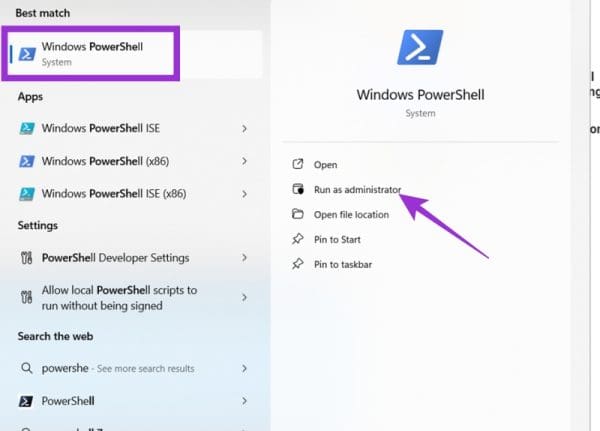Screen dimensions: 600x431
Task: Open the PowerShell web search suggestion
Action: [132, 401]
